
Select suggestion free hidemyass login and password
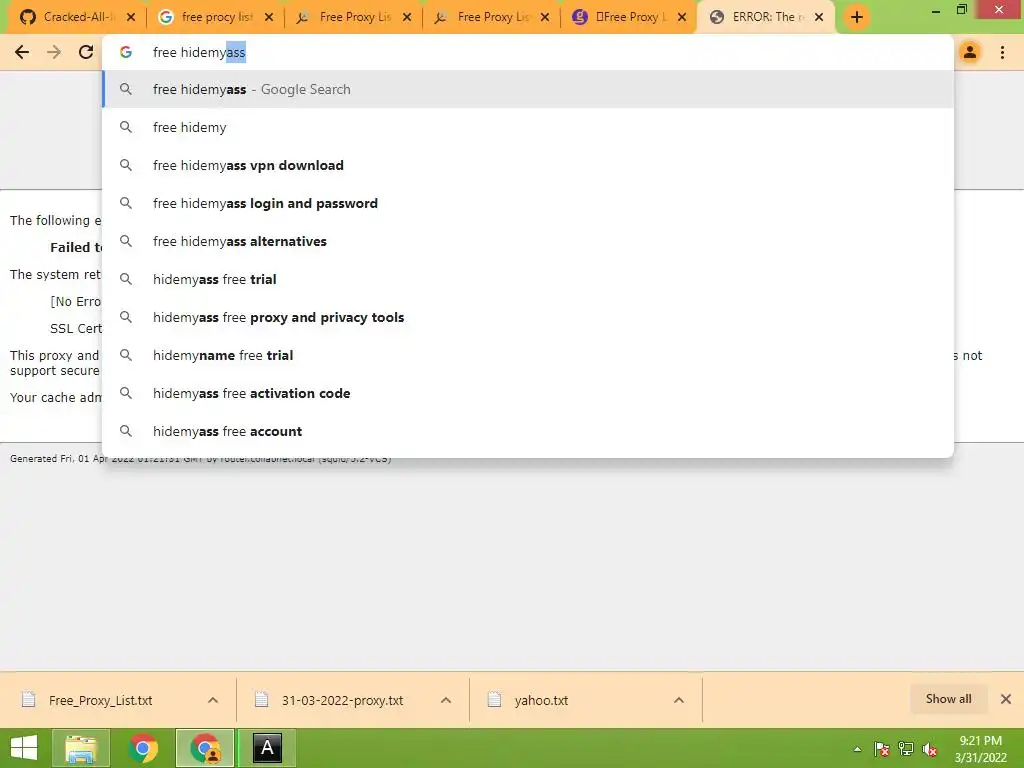528,203
